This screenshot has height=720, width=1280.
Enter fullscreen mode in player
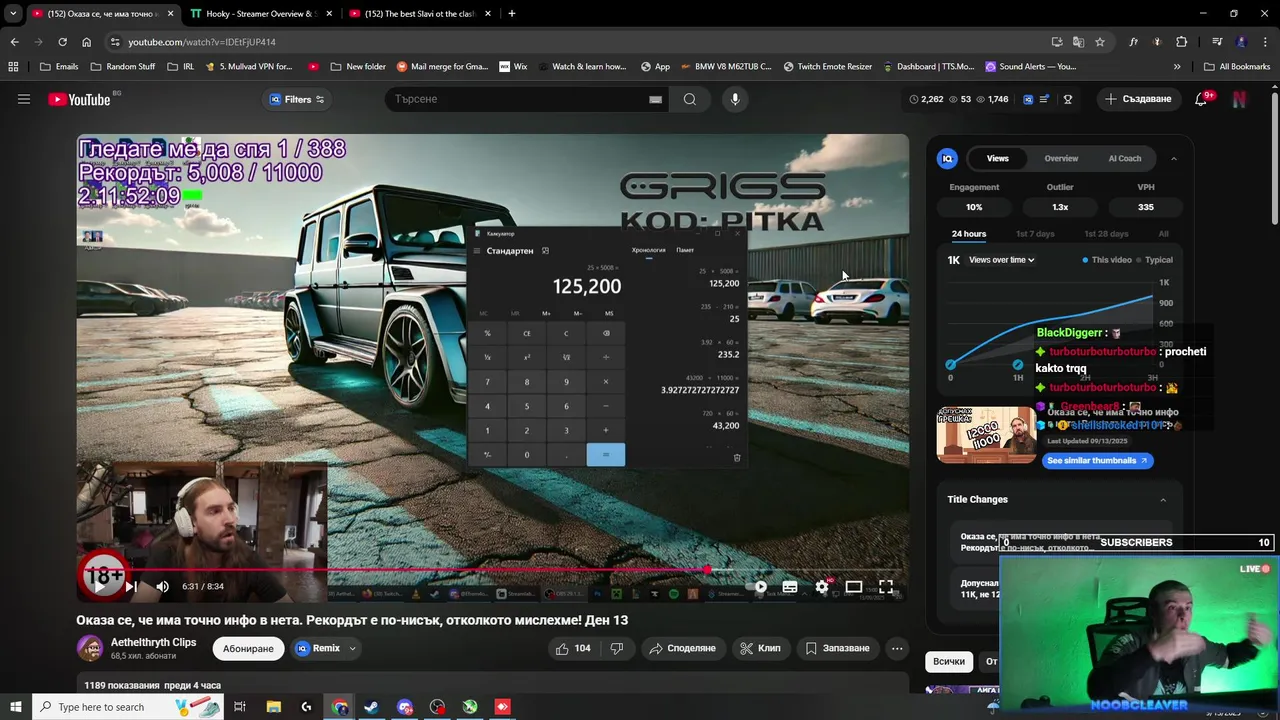(x=886, y=587)
